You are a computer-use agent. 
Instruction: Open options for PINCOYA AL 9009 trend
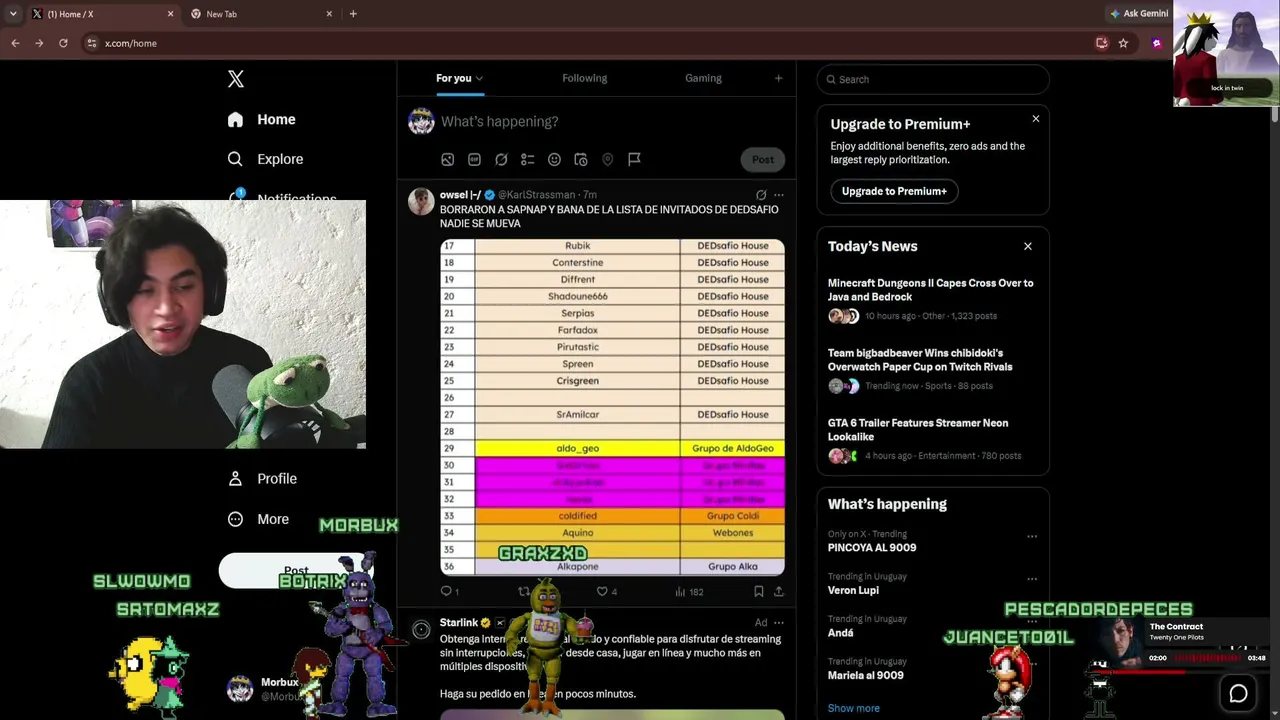1032,536
